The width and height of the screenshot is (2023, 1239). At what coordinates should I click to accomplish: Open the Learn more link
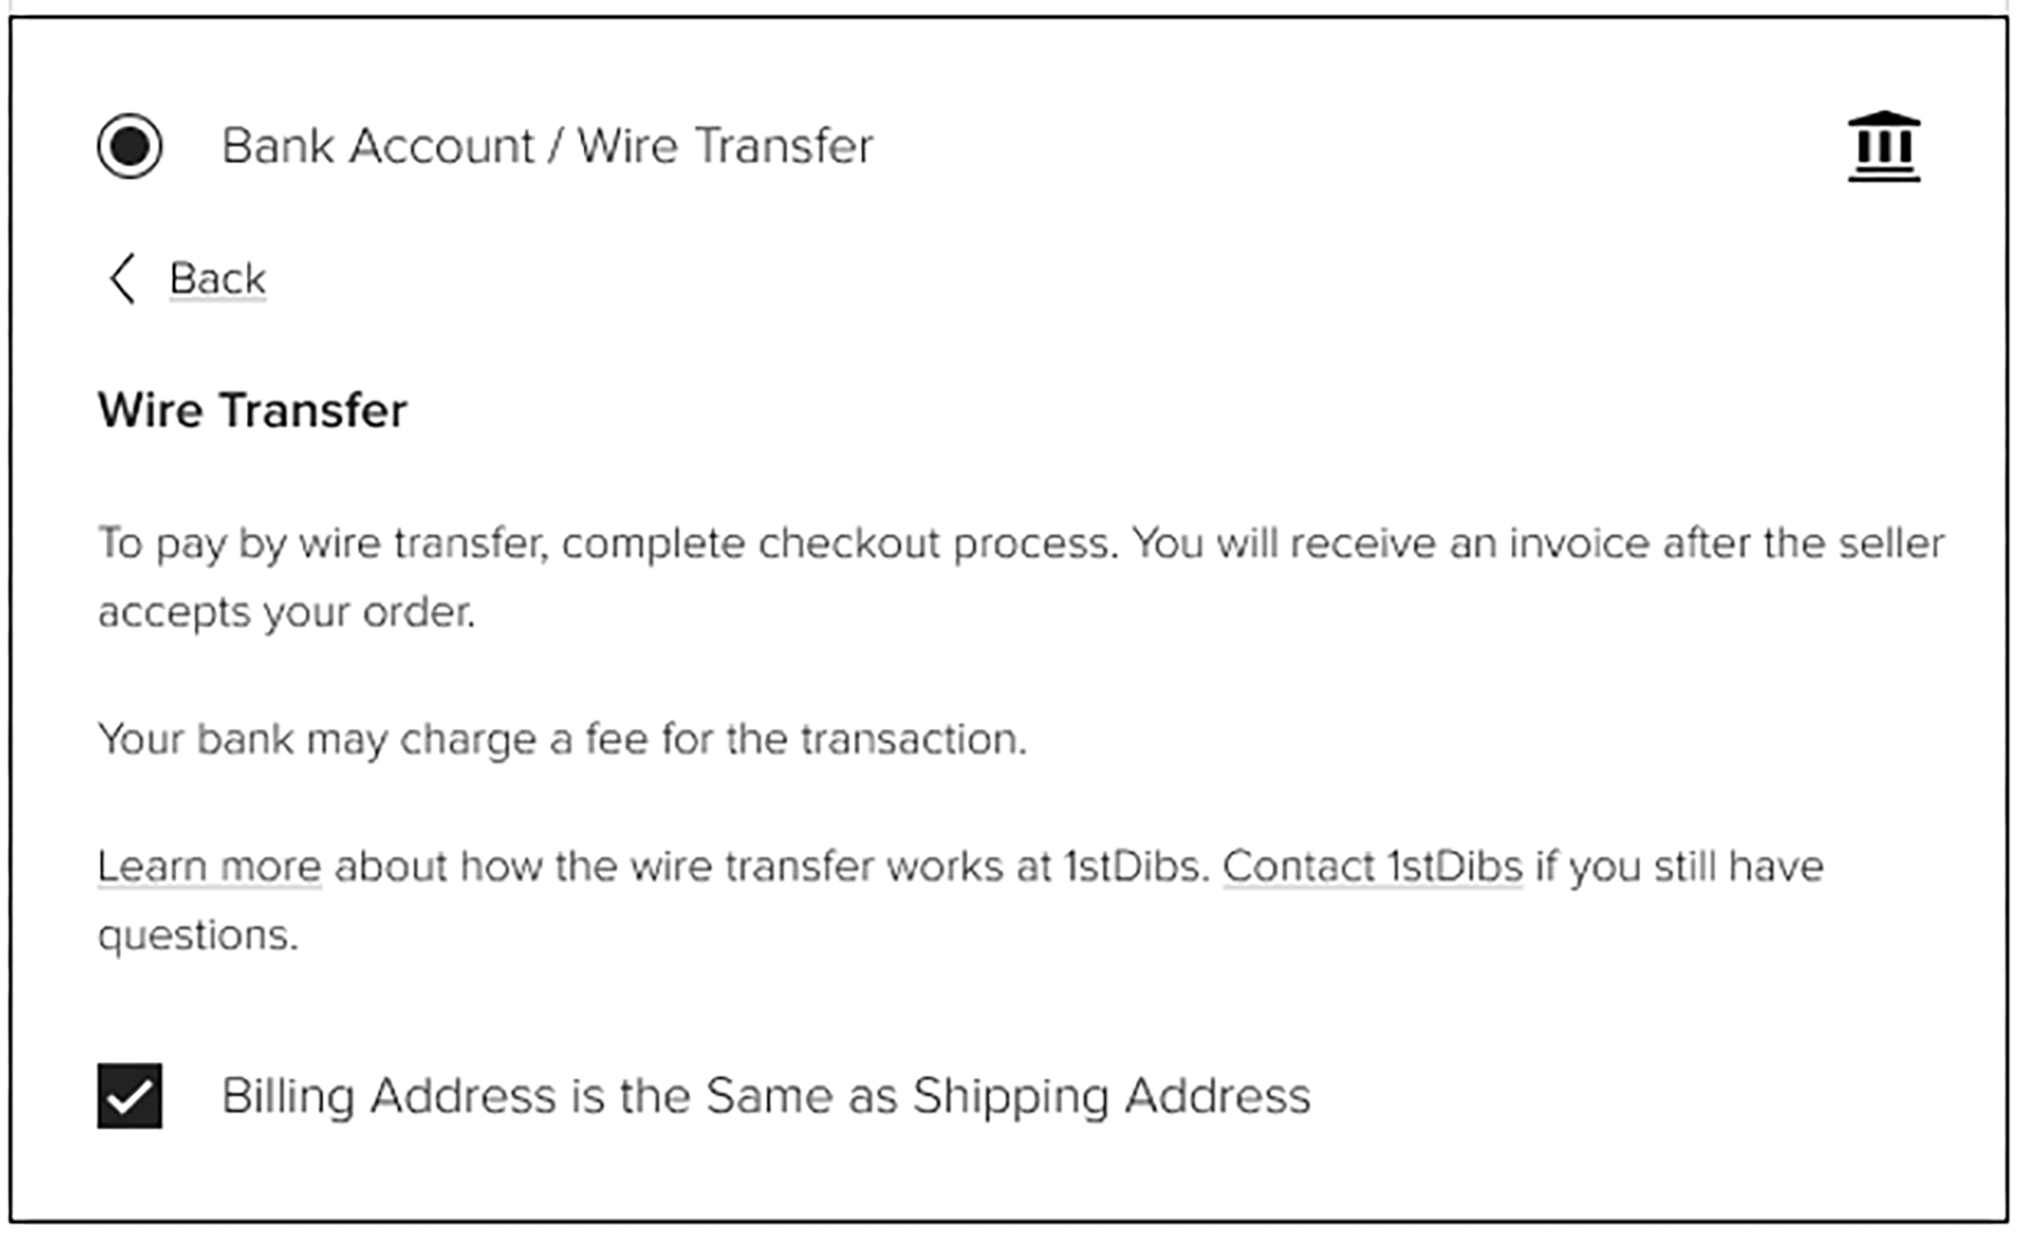(x=209, y=866)
